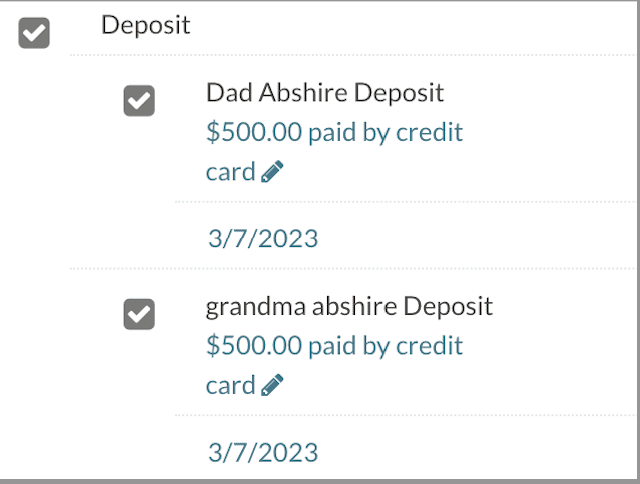This screenshot has width=640, height=484.
Task: Open "paid by credit" text for grandma abshire
Action: pos(385,346)
